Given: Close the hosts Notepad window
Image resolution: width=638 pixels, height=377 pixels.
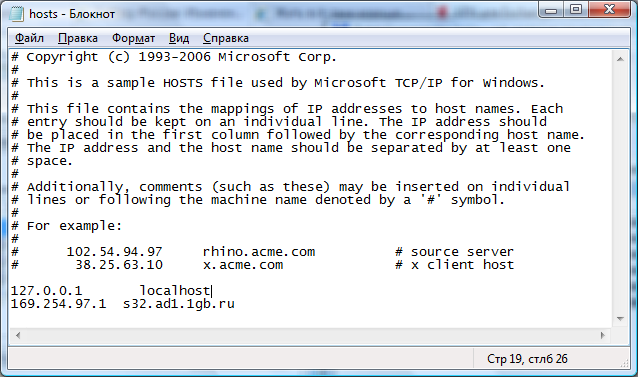Looking at the screenshot, I should click(x=609, y=10).
